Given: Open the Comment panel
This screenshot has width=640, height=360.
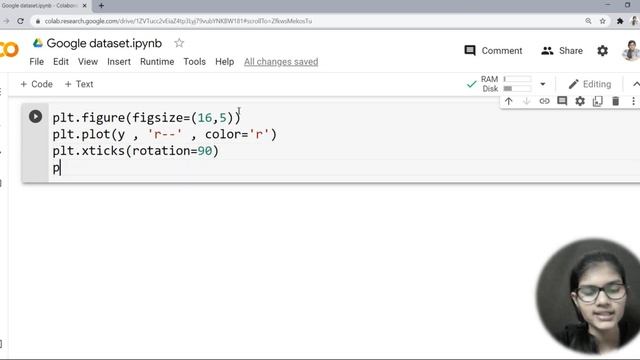Looking at the screenshot, I should click(493, 51).
